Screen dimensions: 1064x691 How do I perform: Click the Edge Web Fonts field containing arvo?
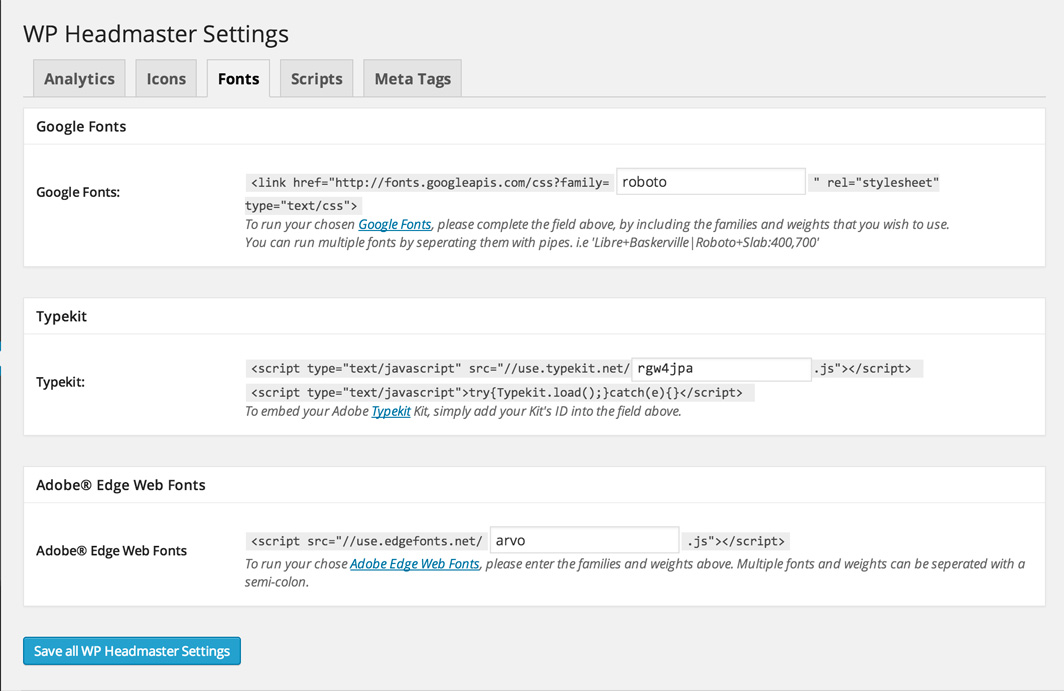pyautogui.click(x=584, y=540)
